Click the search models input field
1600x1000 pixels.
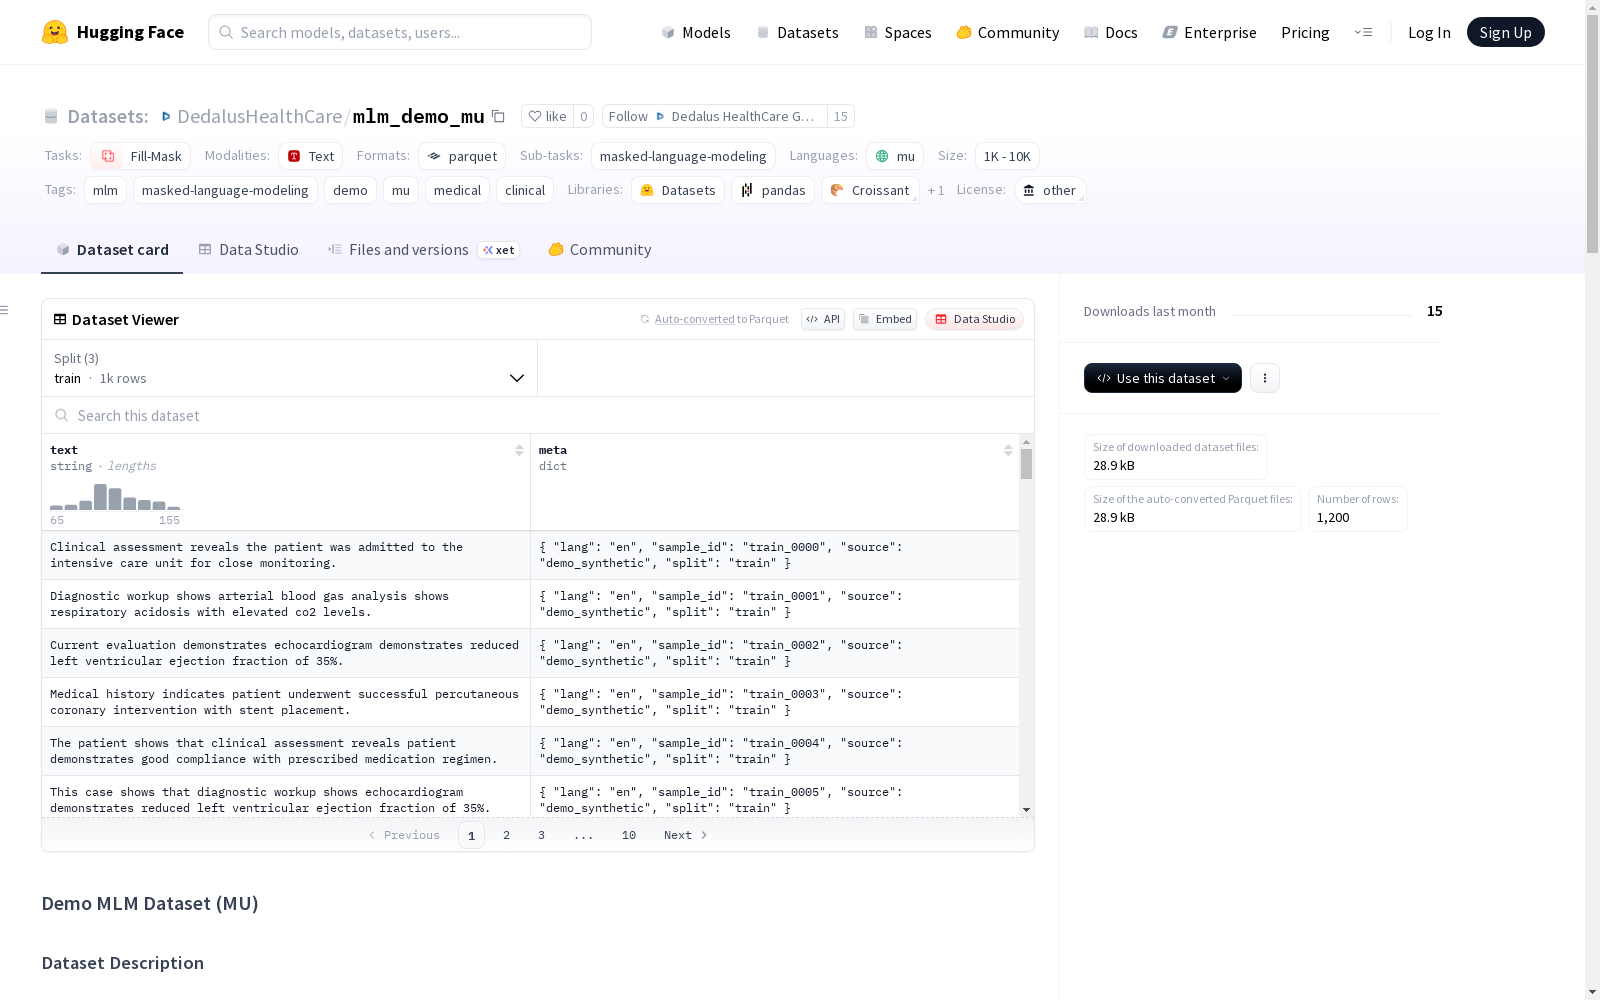point(400,32)
